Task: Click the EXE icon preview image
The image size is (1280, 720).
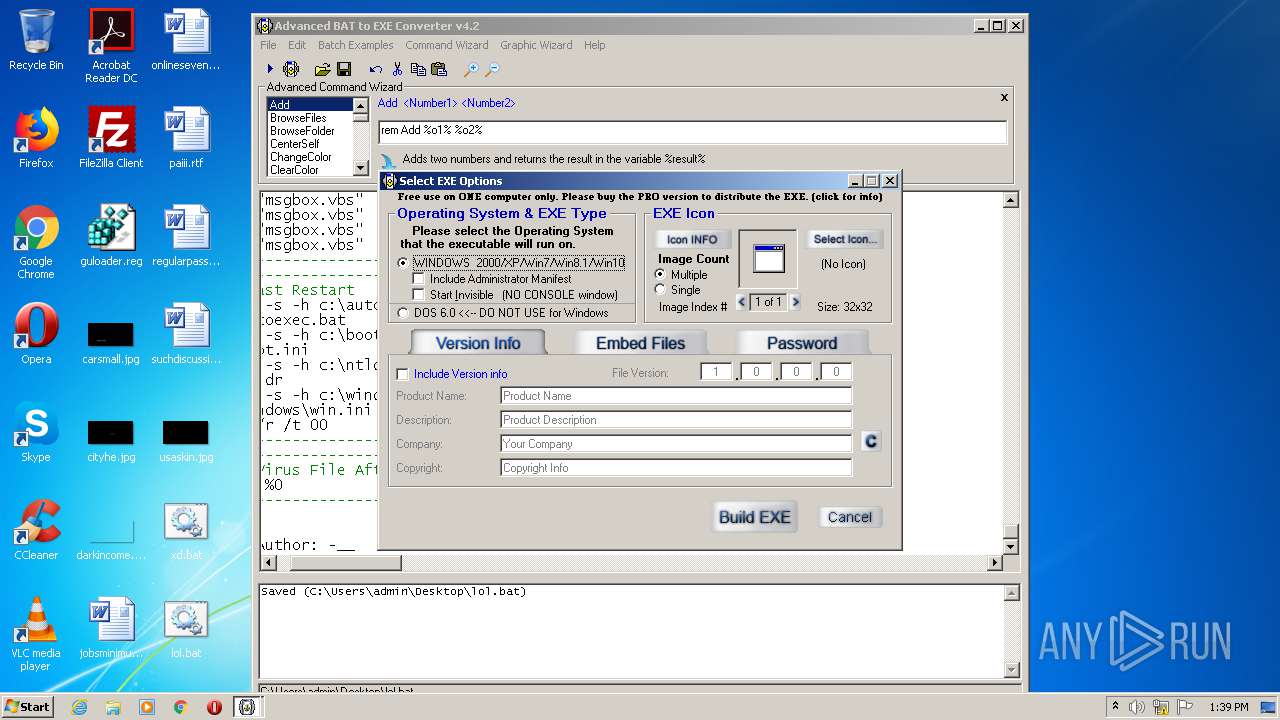Action: [768, 259]
